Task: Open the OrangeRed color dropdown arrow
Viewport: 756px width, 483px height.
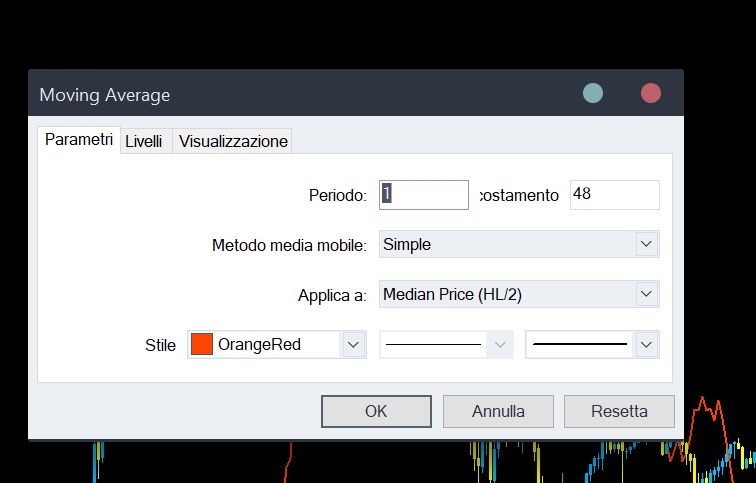Action: tap(353, 345)
